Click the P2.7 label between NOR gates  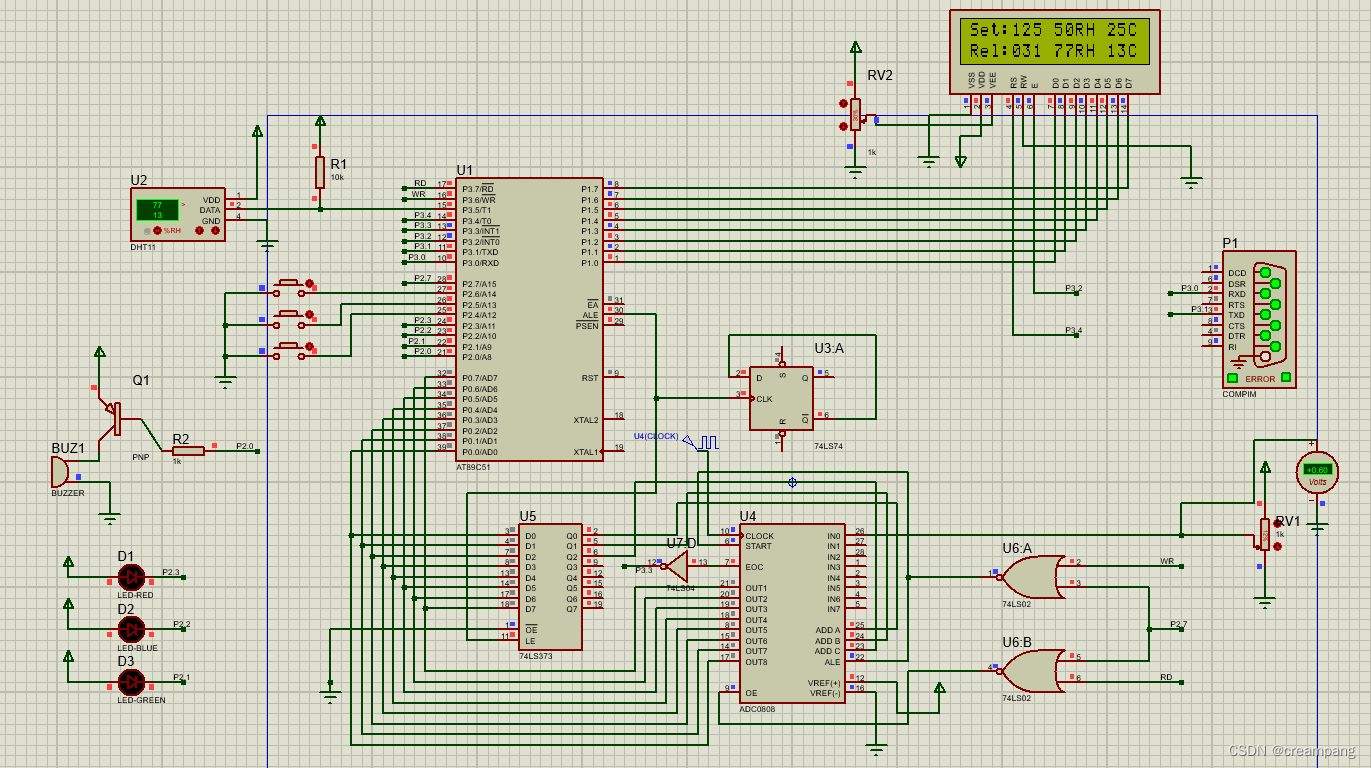tap(1179, 624)
